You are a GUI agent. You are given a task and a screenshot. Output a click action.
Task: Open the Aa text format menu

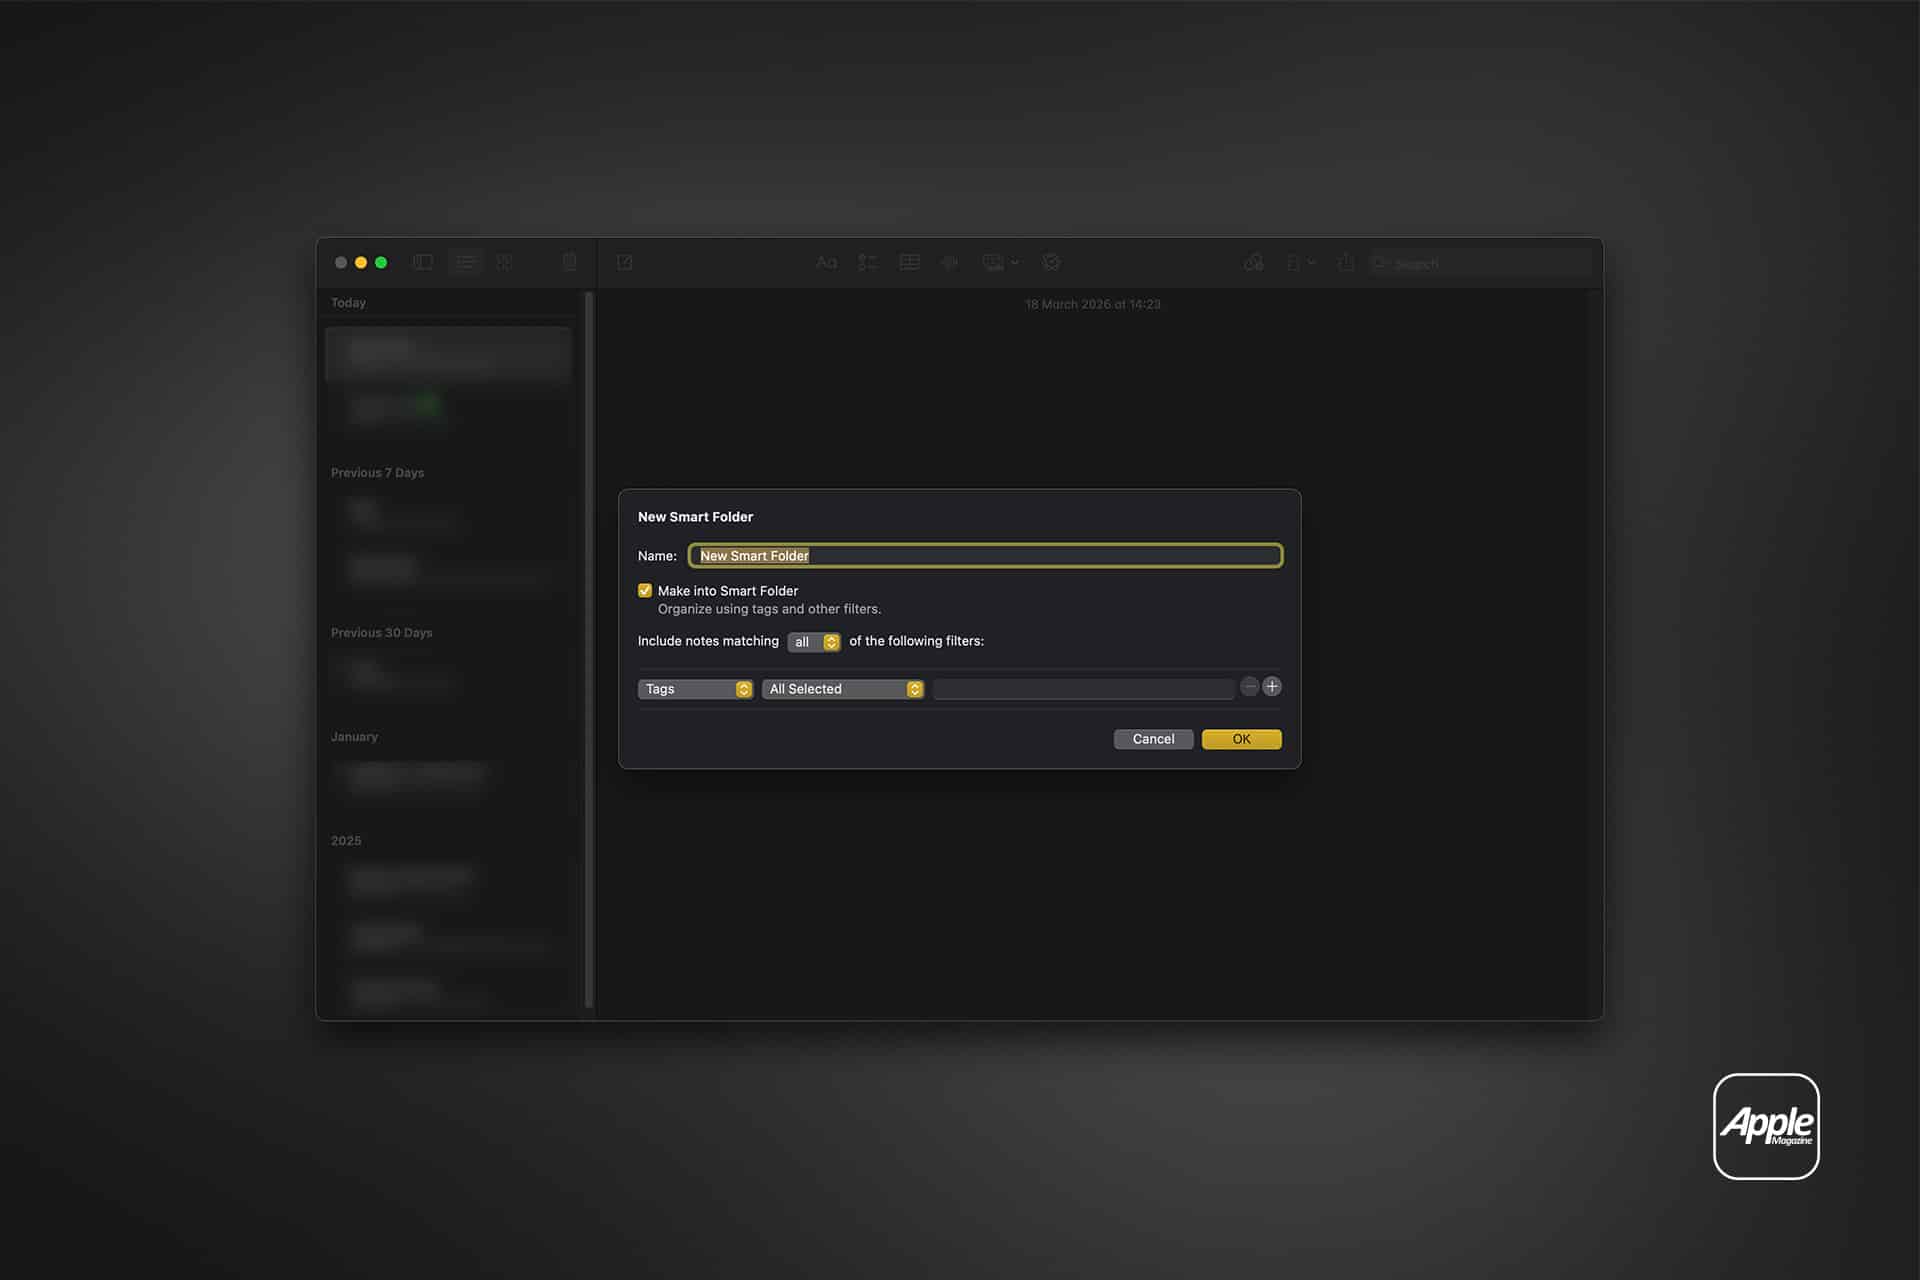pos(826,262)
